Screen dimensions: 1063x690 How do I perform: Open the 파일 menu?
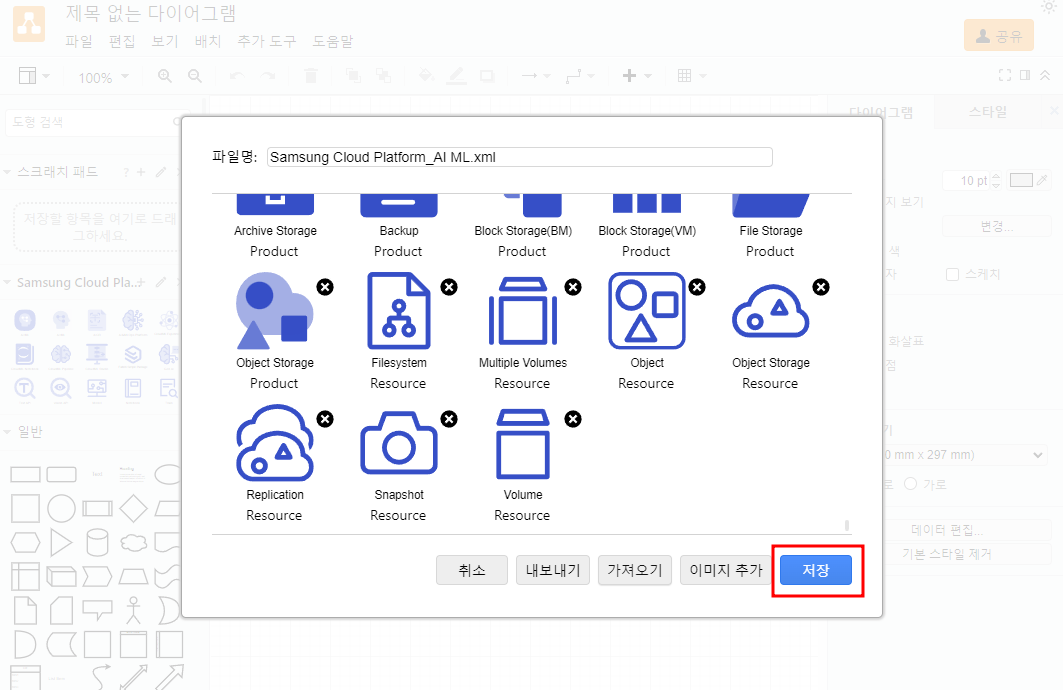point(79,41)
